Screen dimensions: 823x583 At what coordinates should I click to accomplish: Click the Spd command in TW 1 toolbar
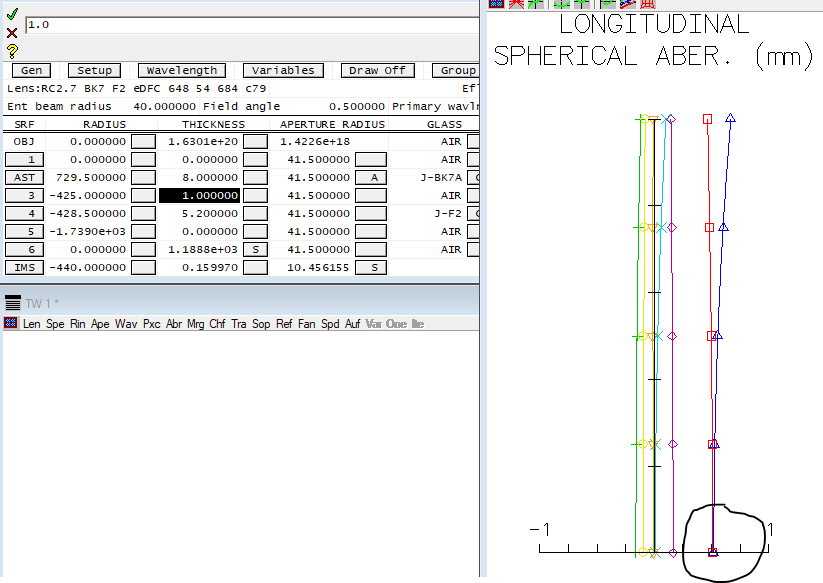pyautogui.click(x=330, y=324)
